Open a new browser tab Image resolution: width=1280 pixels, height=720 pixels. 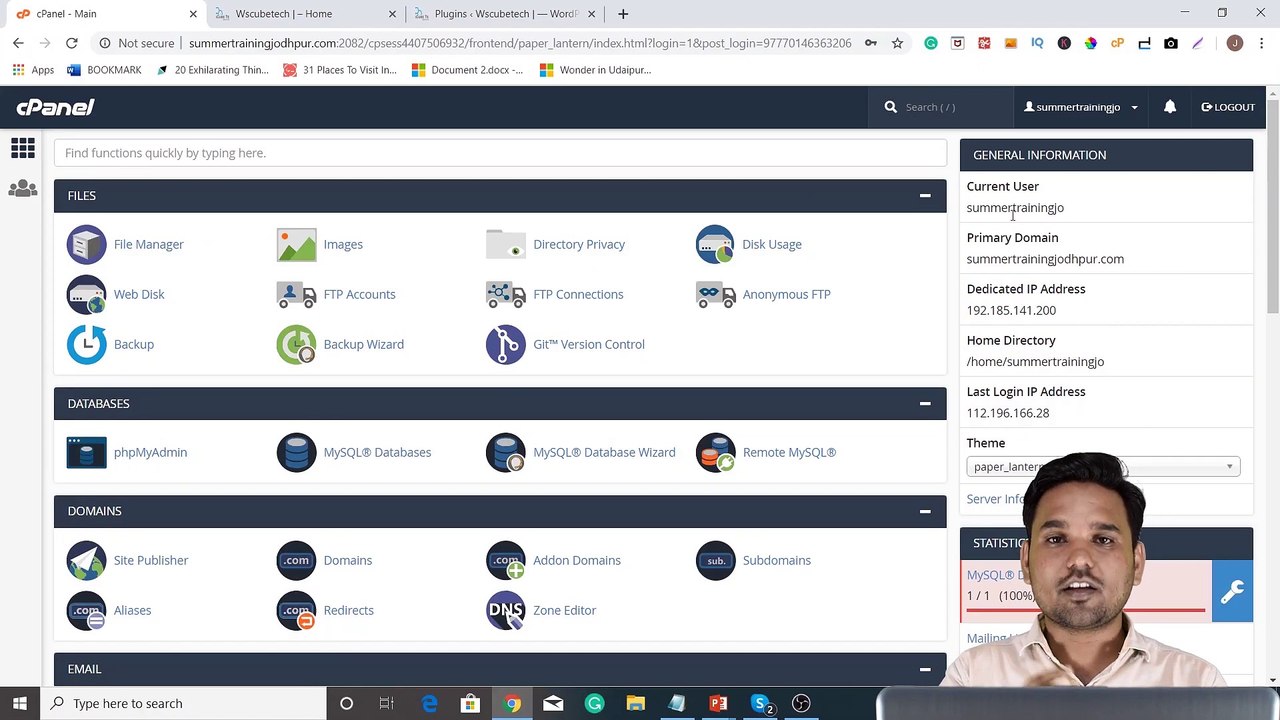[623, 14]
